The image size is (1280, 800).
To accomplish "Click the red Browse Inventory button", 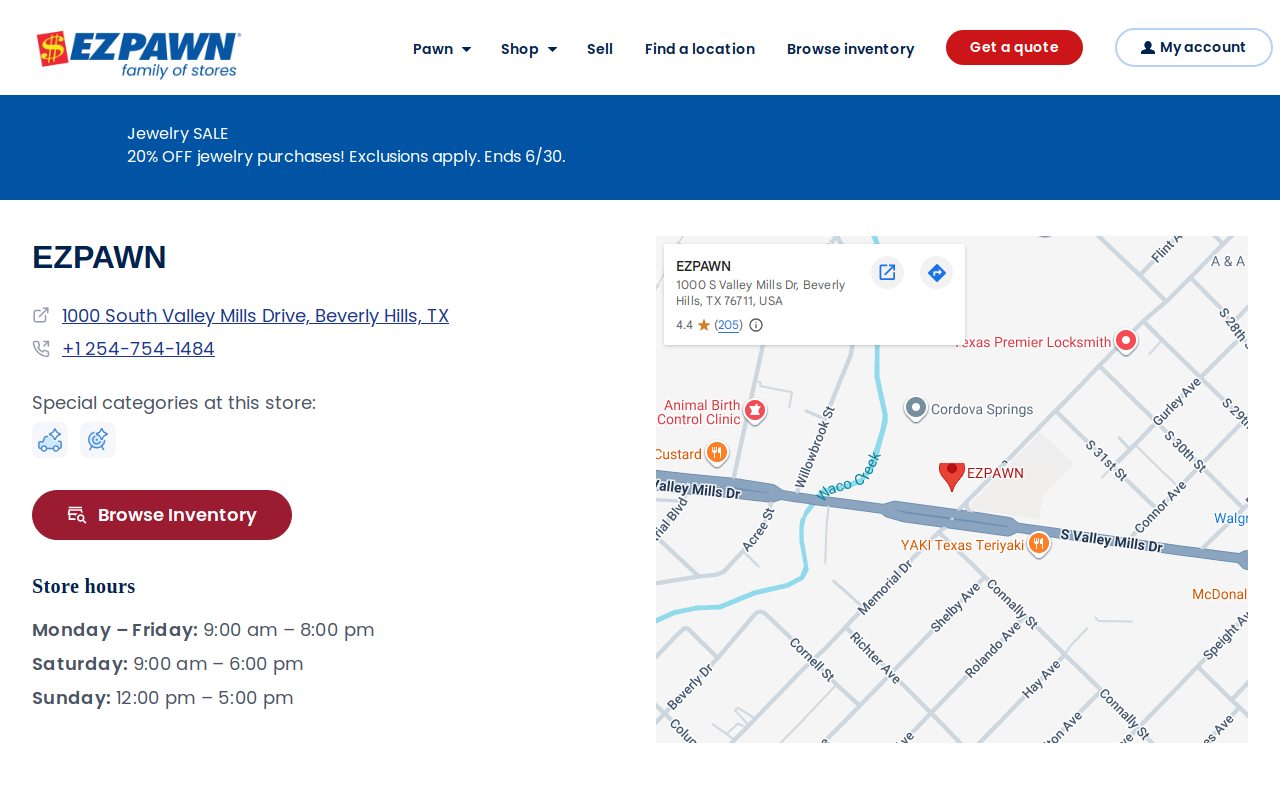I will (162, 515).
